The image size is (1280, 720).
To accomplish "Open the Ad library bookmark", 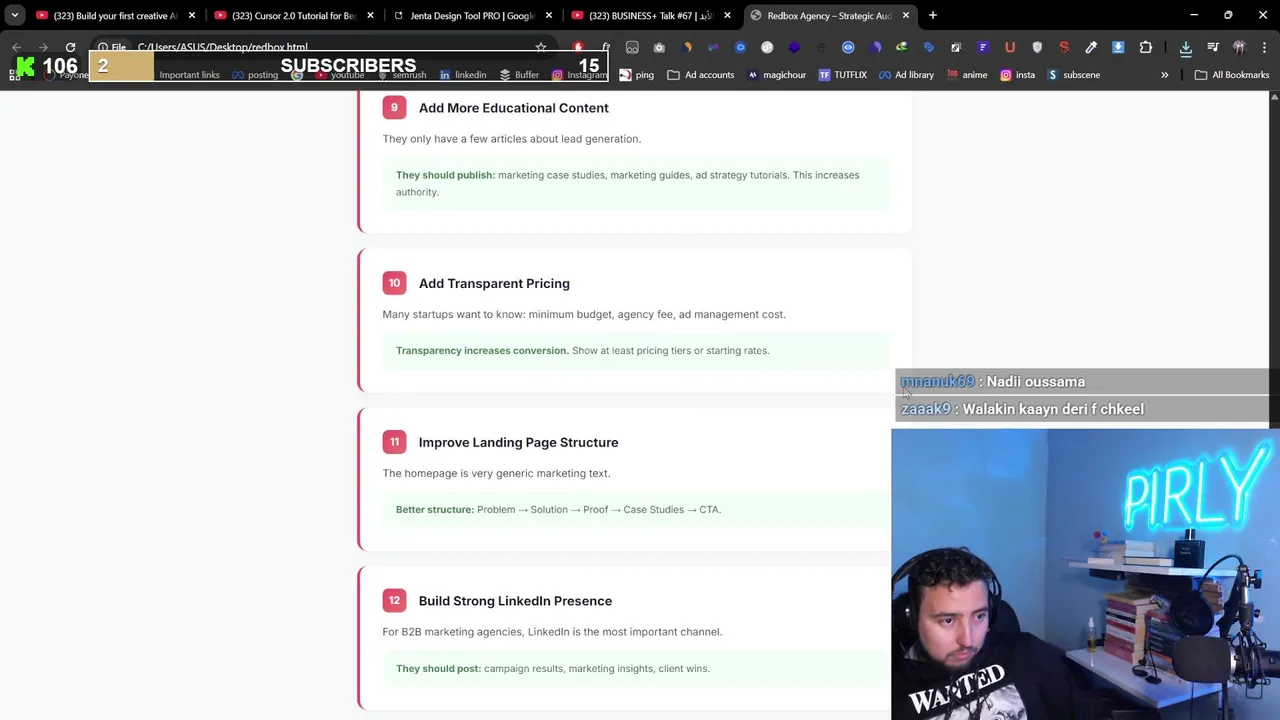I will point(906,75).
